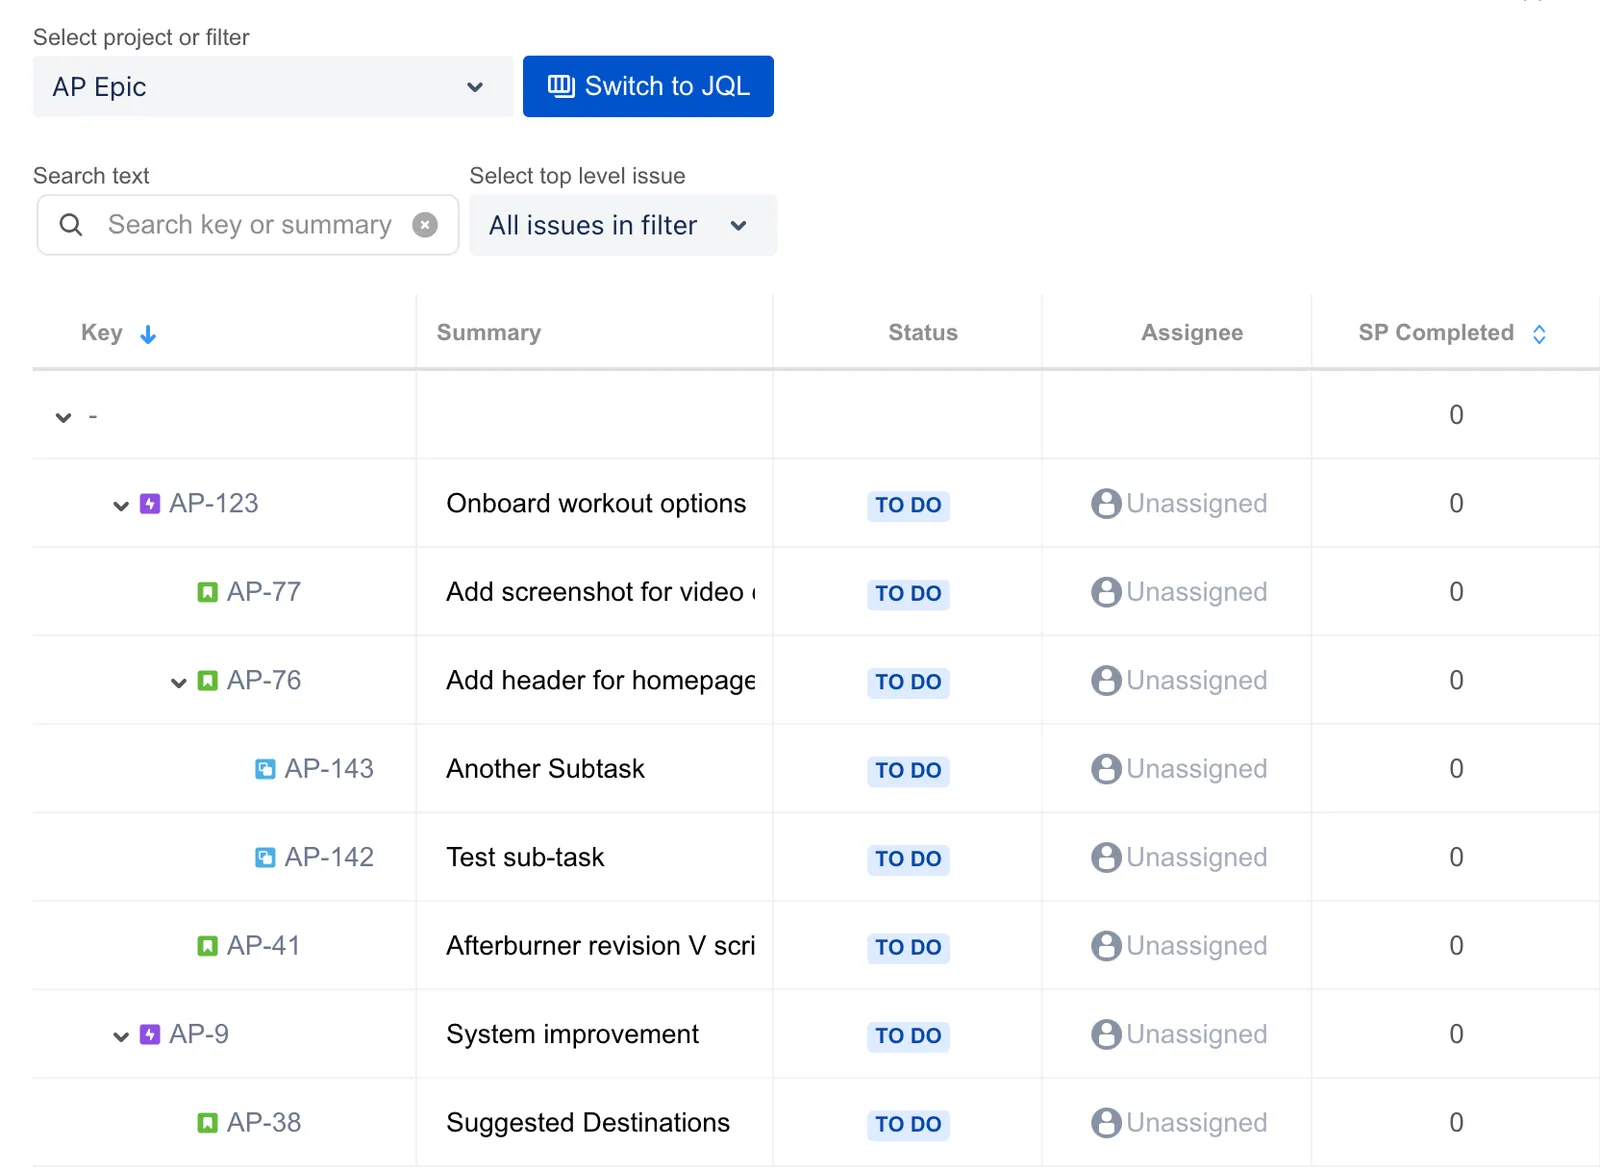This screenshot has height=1167, width=1600.
Task: Open issue AP-38 link
Action: (264, 1123)
